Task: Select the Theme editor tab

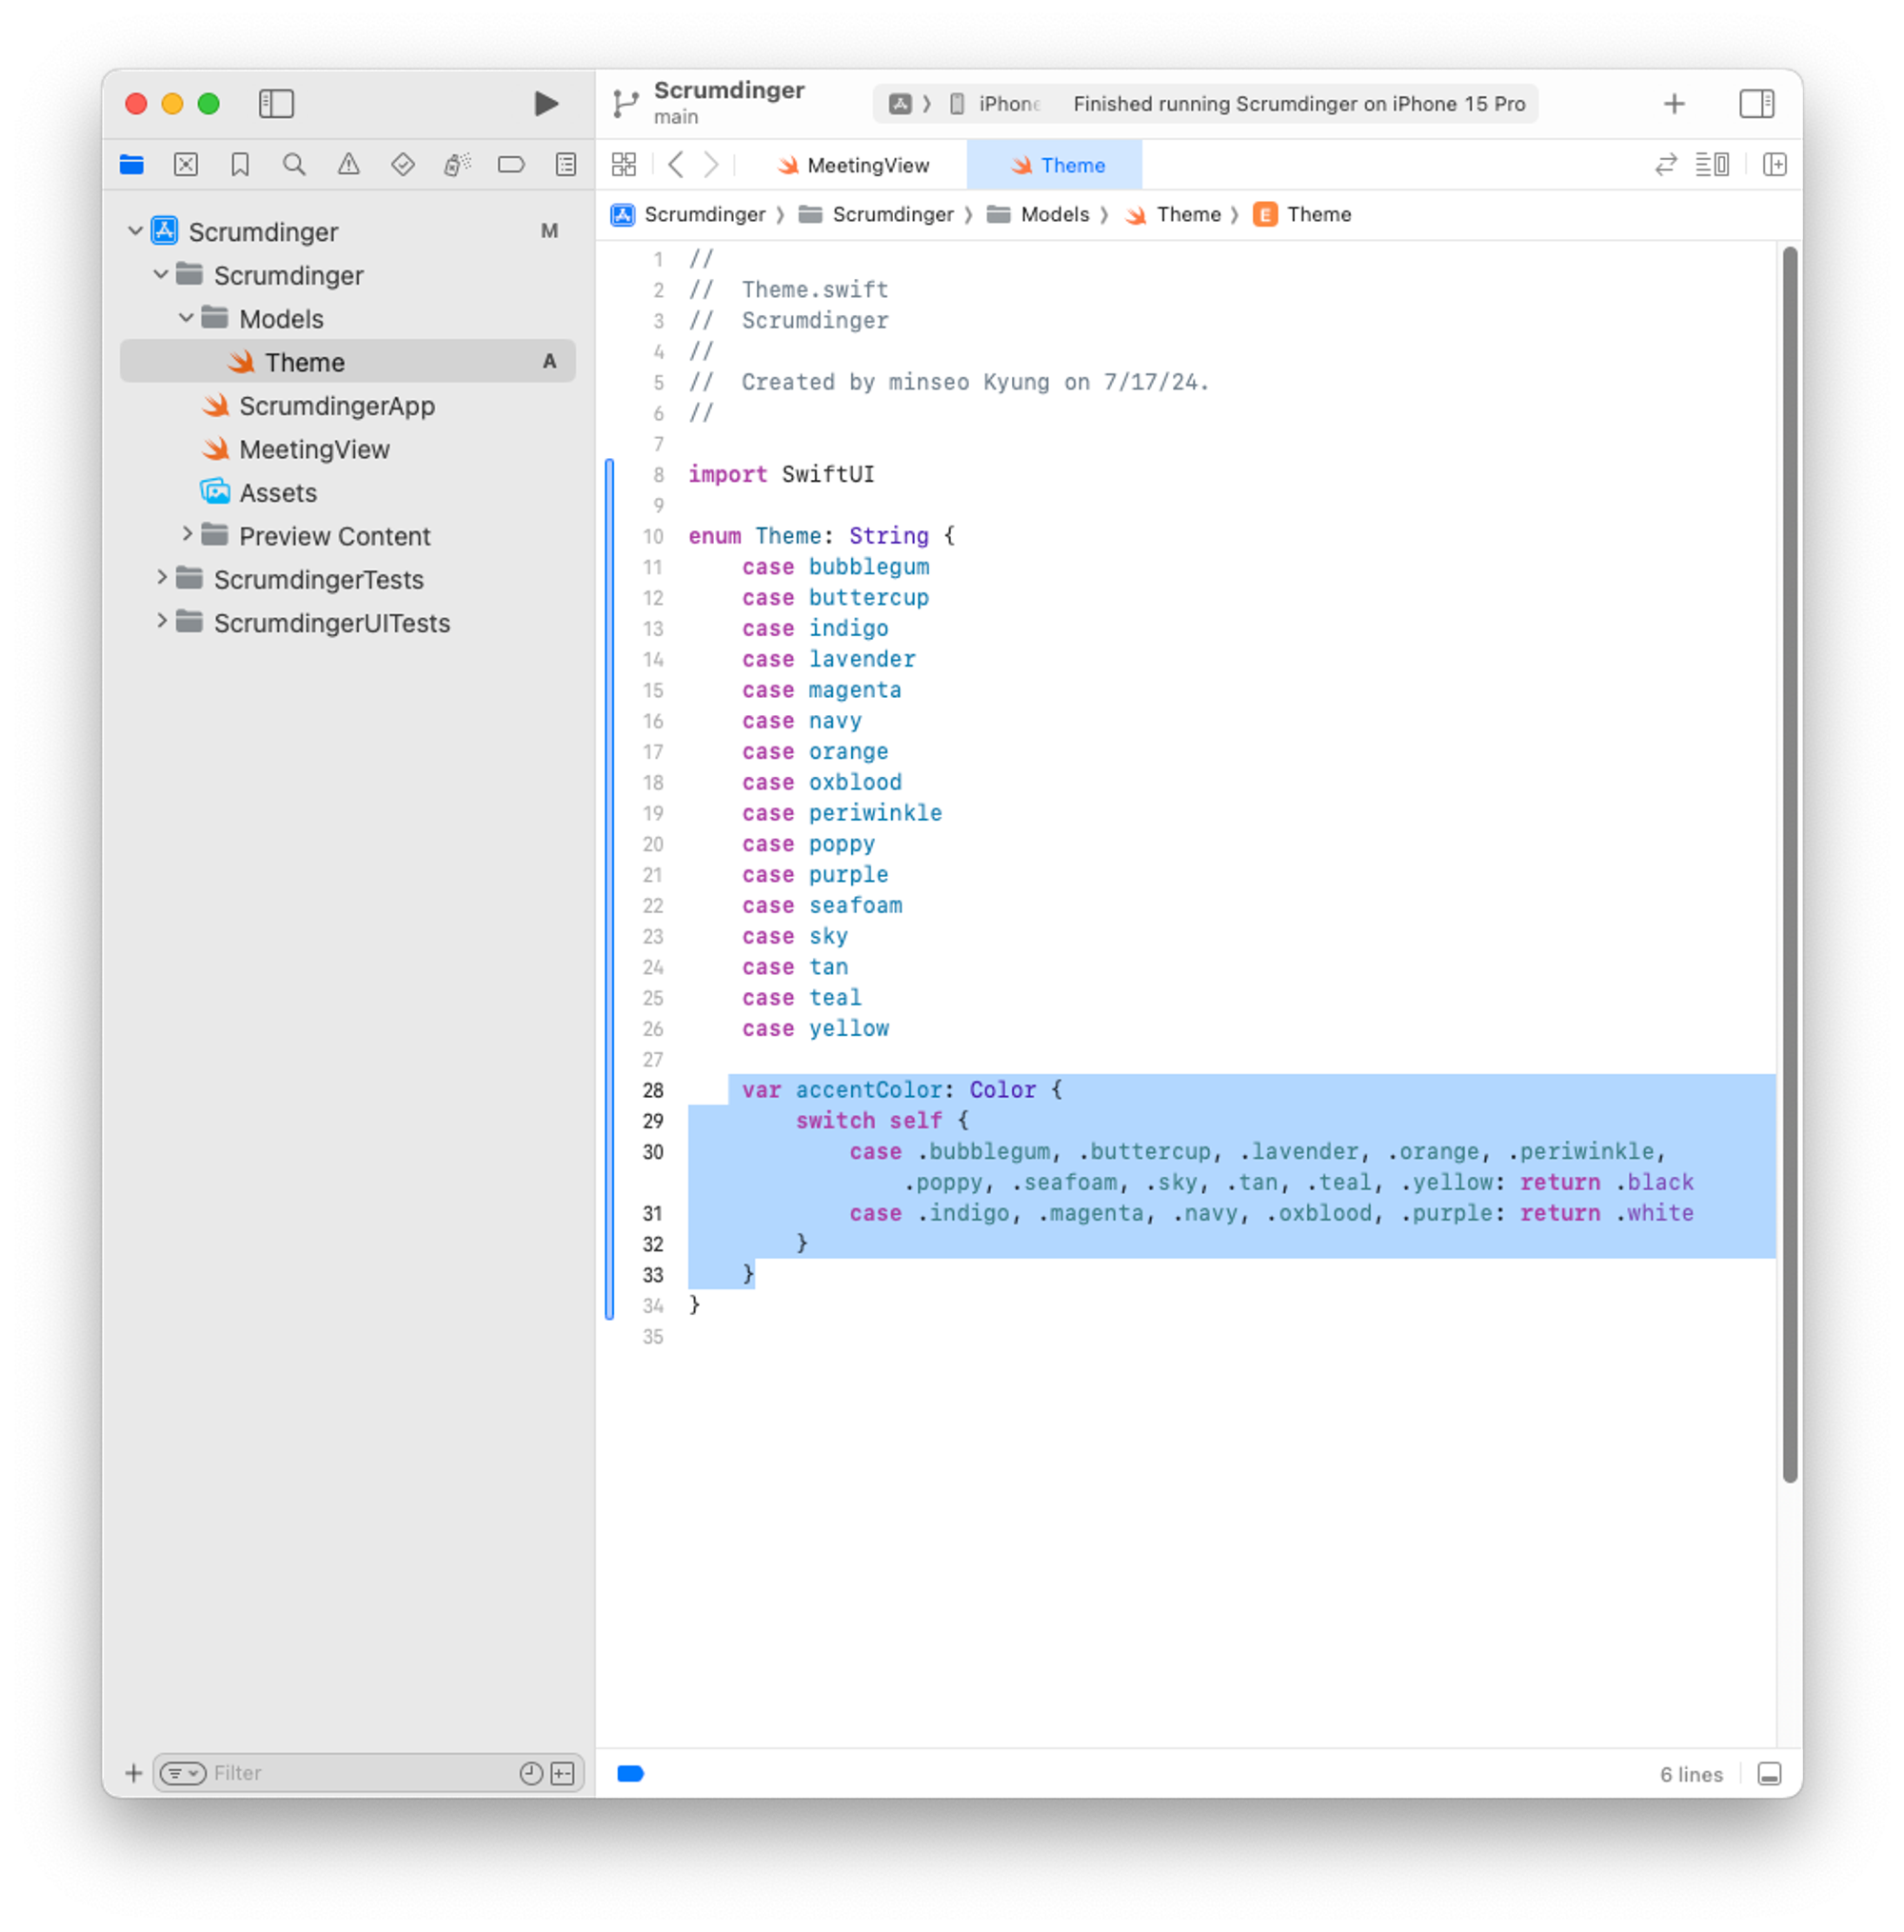Action: tap(1056, 165)
